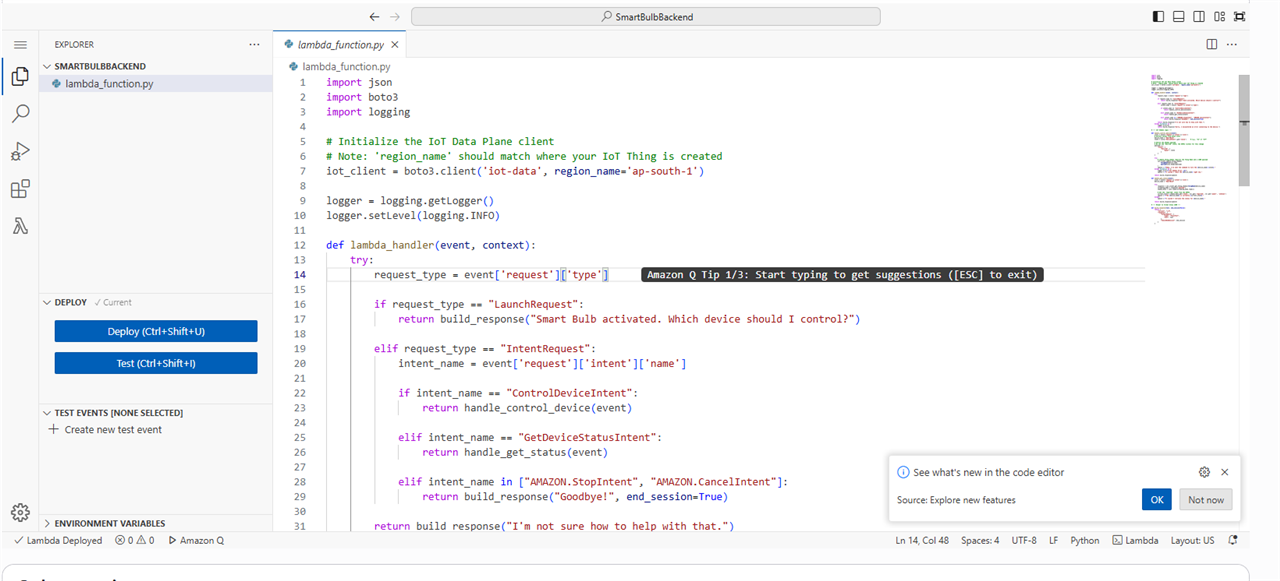Screen dimensions: 1280x581
Task: Click Lambda terminal item in status bar
Action: [1135, 540]
